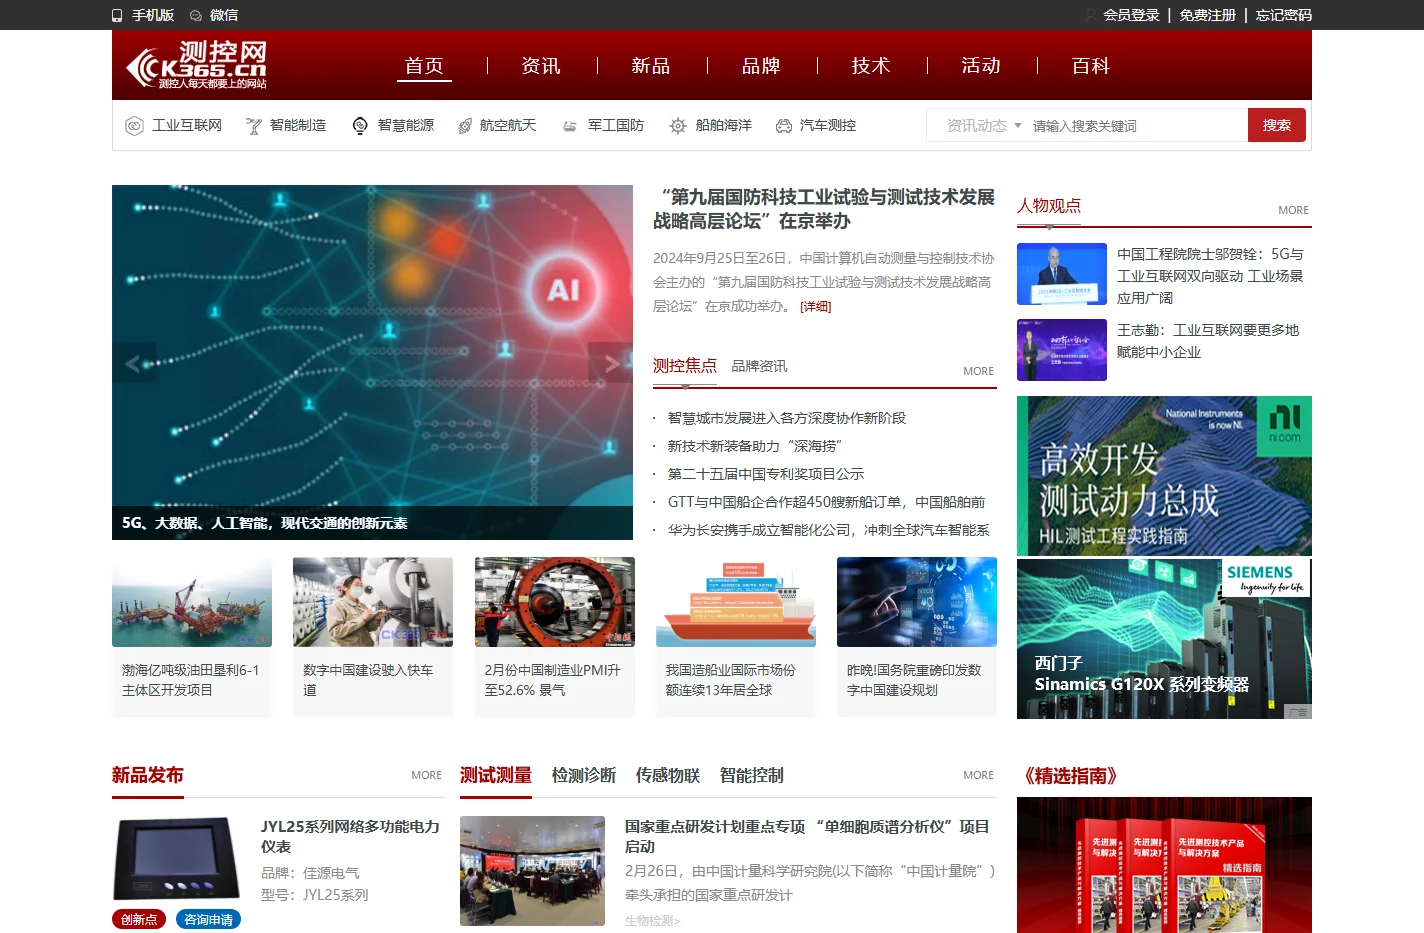The width and height of the screenshot is (1424, 933).
Task: Click MORE beside 品牌资讯 tab
Action: 978,371
